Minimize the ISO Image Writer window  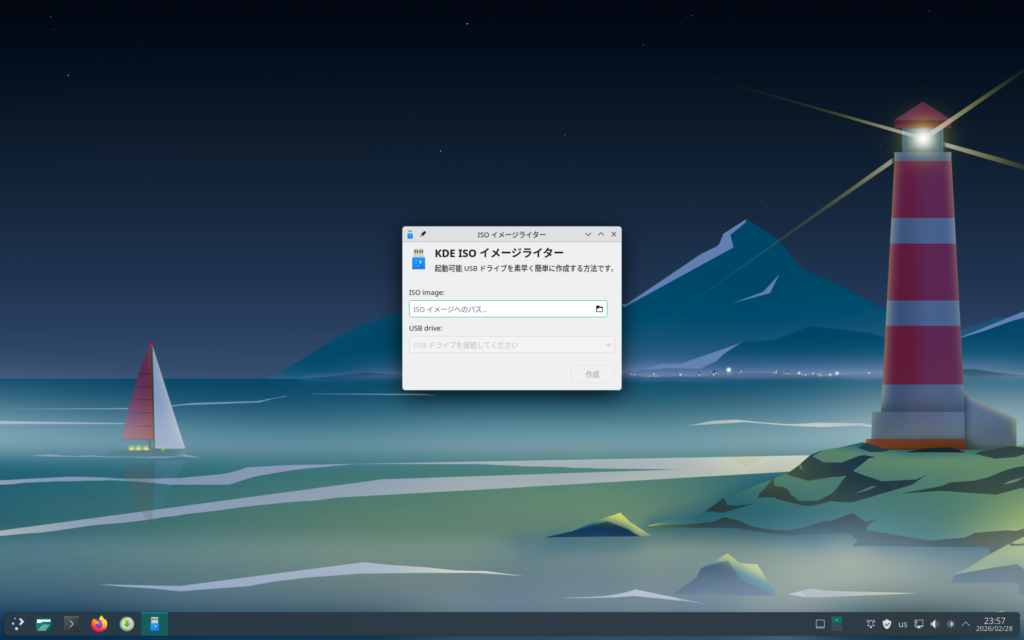(x=588, y=234)
